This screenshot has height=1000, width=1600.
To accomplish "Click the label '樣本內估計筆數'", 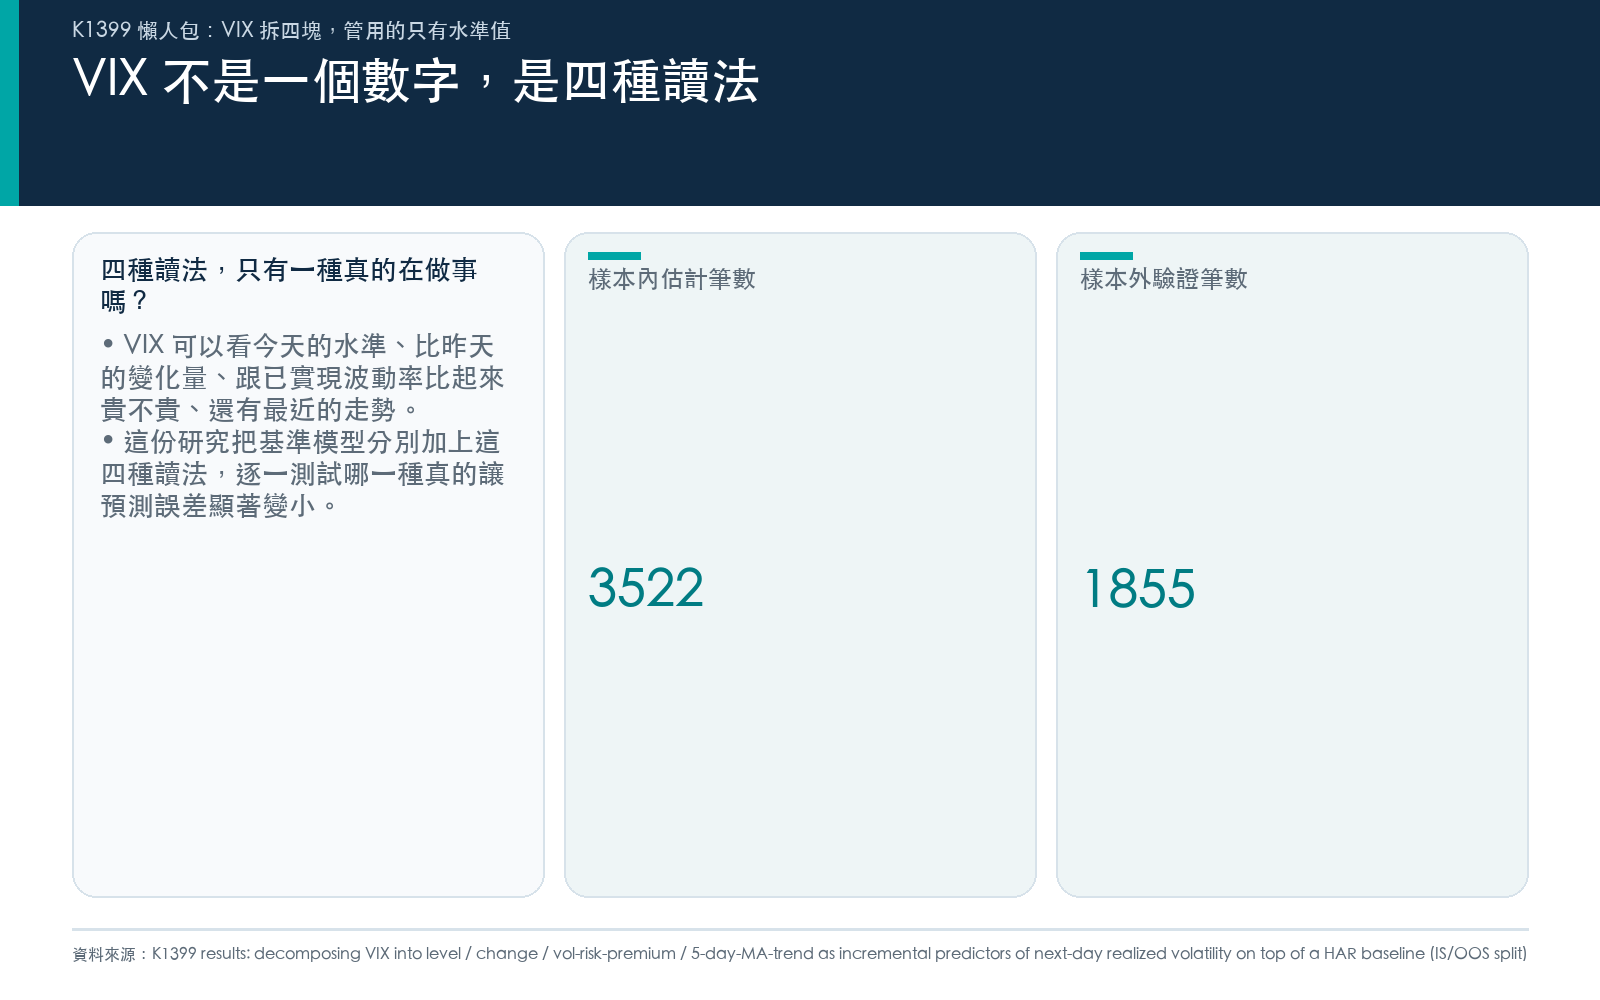I will tap(672, 279).
